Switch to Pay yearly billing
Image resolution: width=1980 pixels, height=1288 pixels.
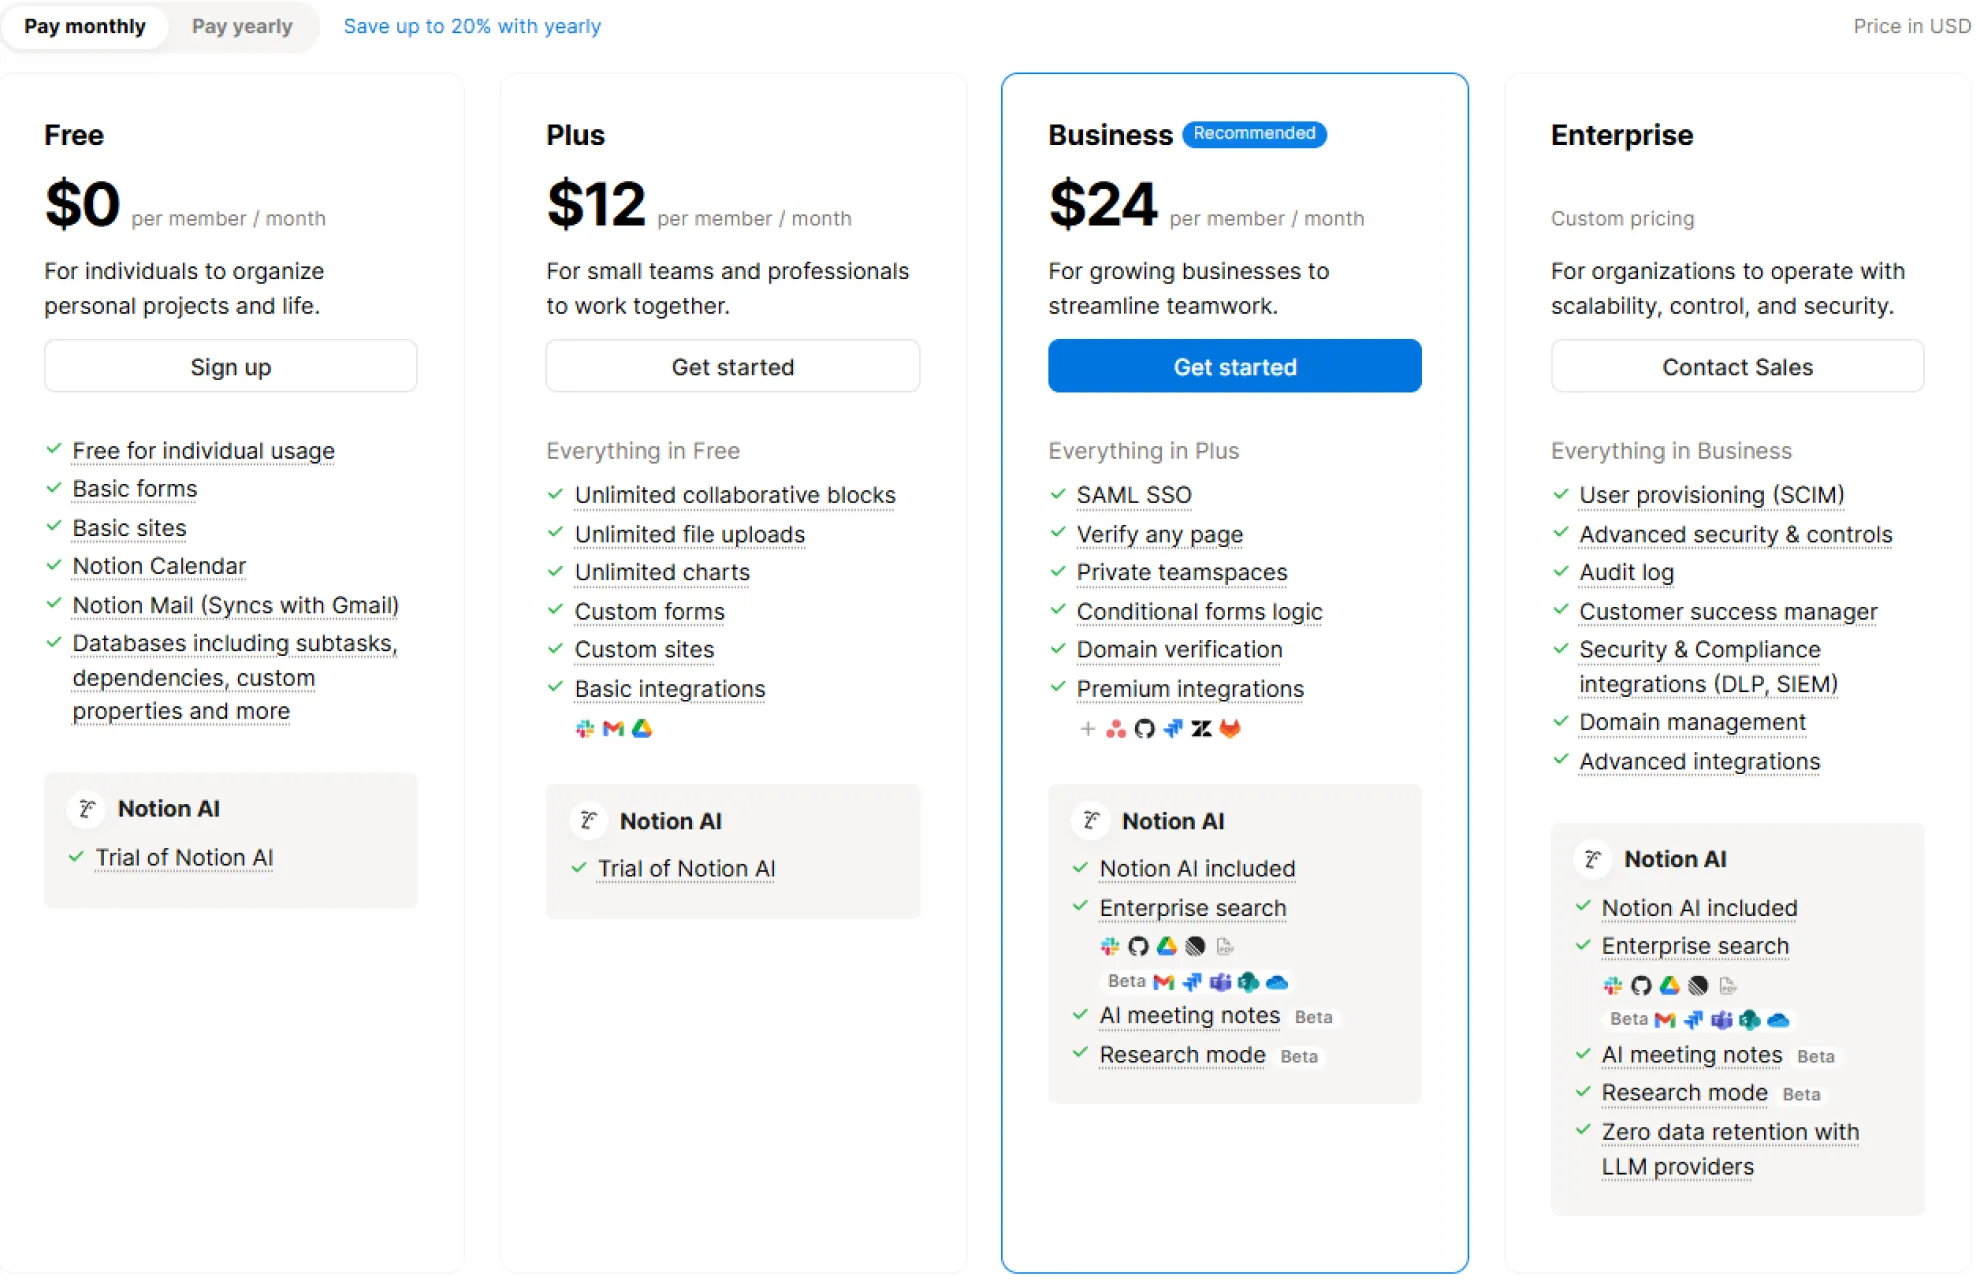[x=241, y=26]
